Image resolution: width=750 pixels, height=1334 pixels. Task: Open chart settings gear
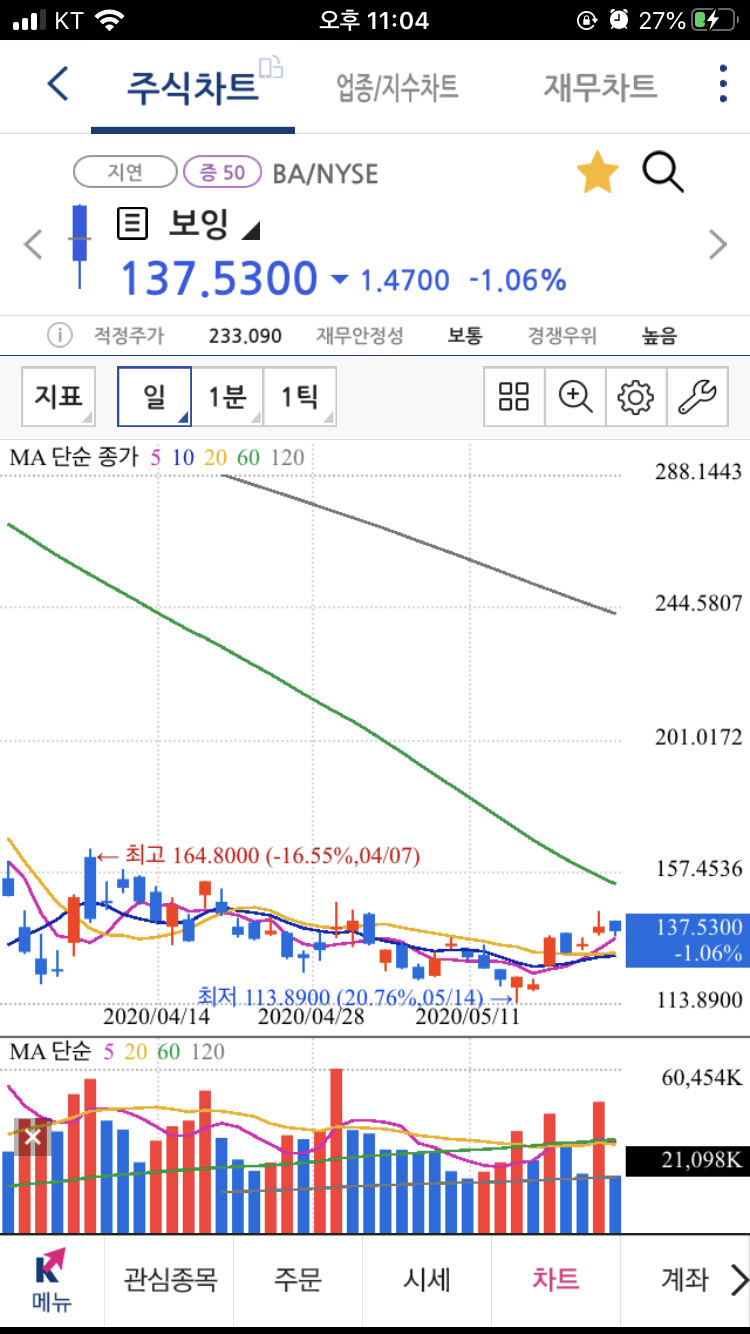pyautogui.click(x=635, y=397)
